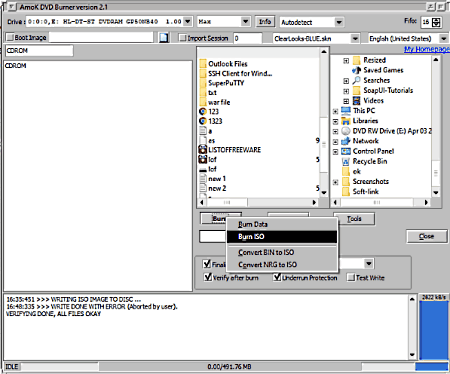
Task: Click the Network icon in tree
Action: tap(346, 141)
